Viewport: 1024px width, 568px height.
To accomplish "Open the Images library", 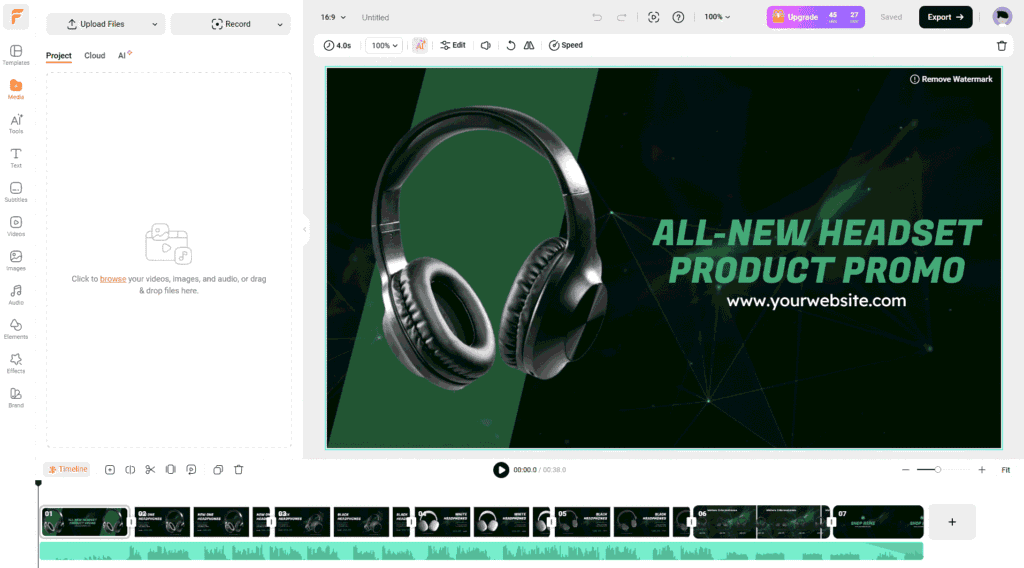I will click(16, 260).
